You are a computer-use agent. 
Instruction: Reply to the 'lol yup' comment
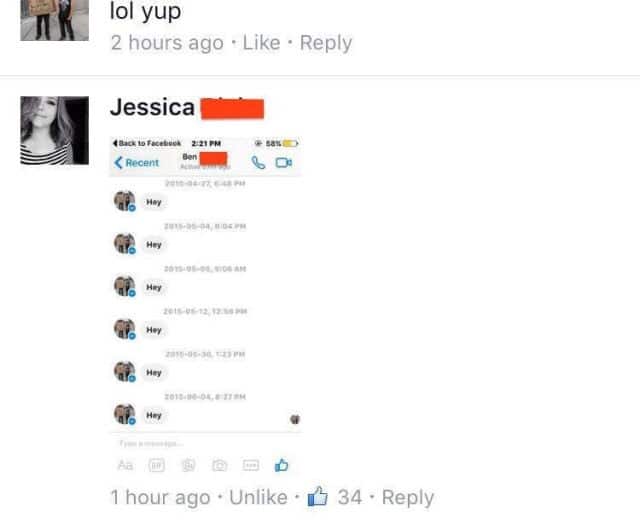pyautogui.click(x=326, y=43)
